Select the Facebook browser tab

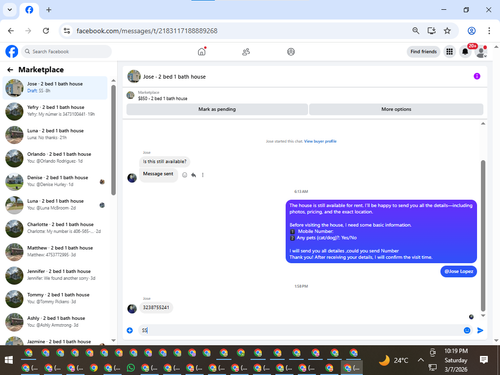pos(29,10)
